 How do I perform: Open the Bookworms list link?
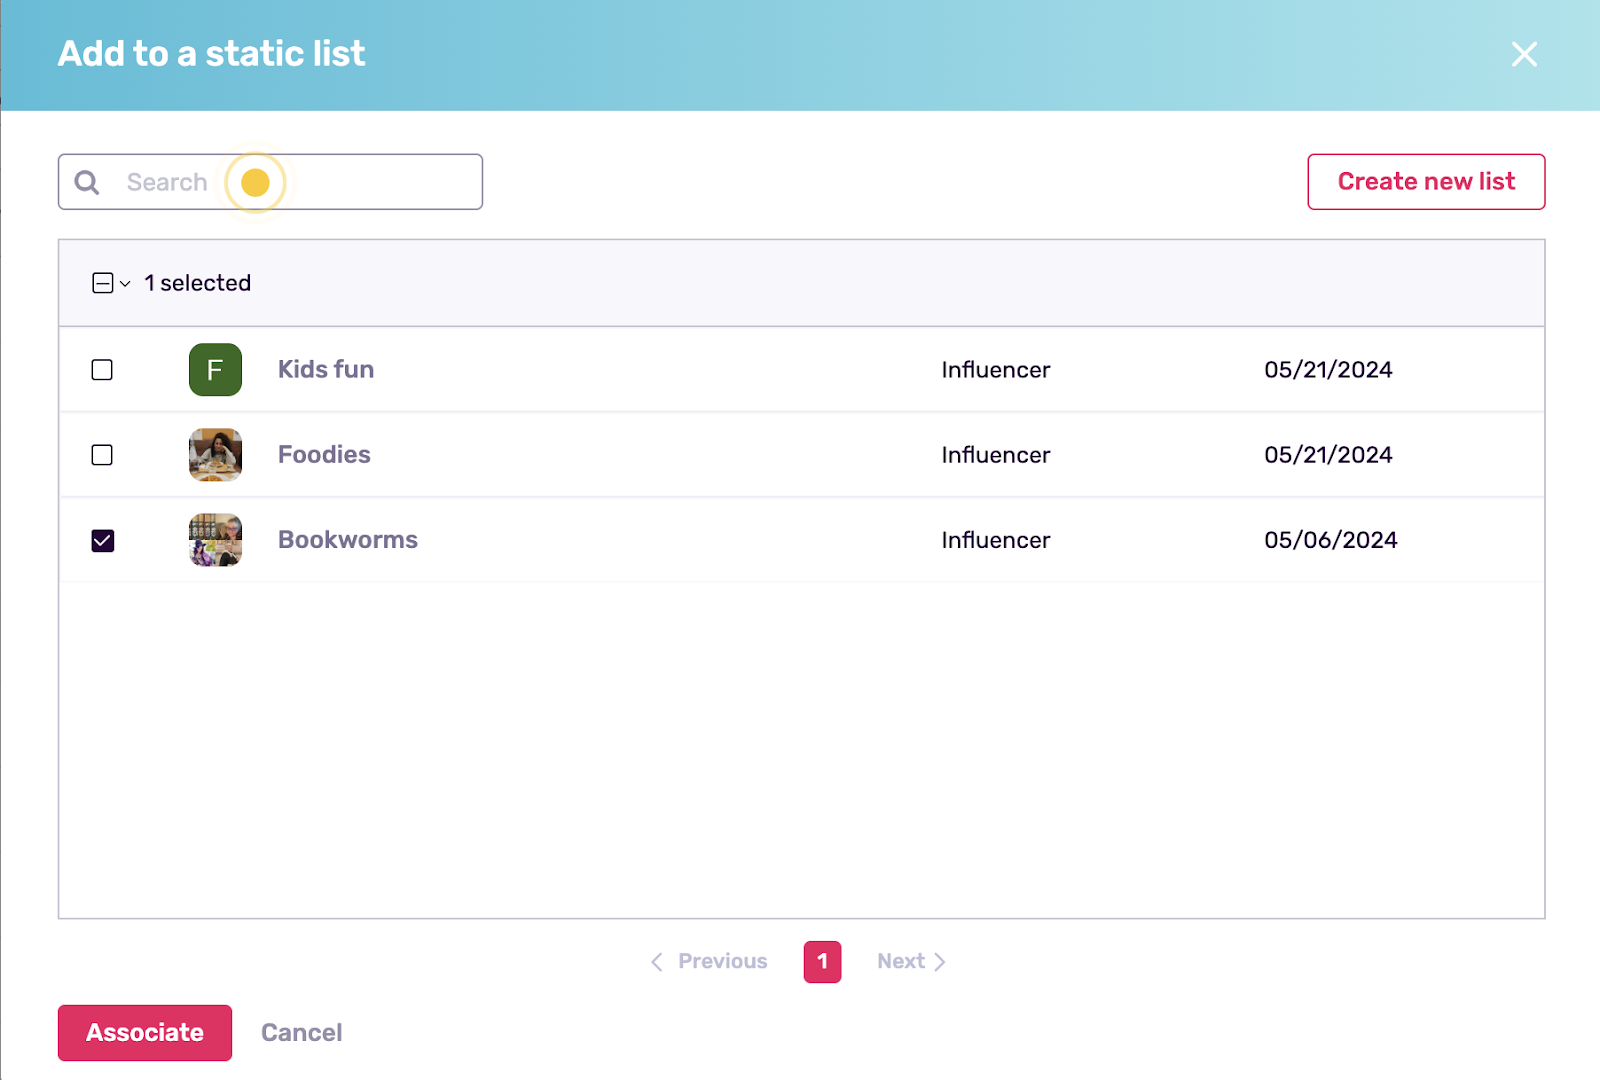[348, 540]
